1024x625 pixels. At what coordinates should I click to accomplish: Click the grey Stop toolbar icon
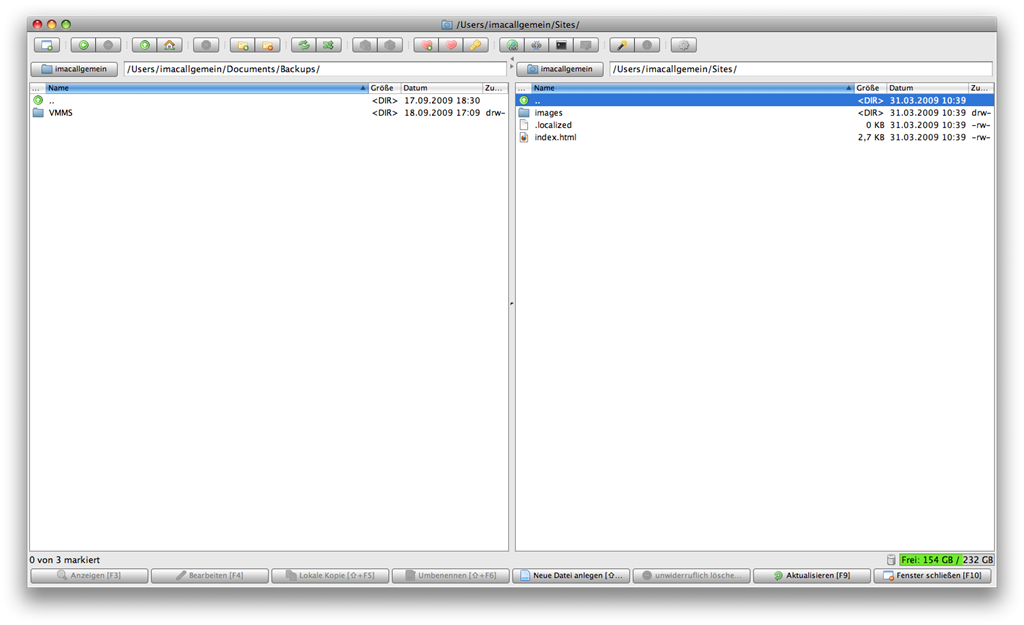[x=206, y=45]
